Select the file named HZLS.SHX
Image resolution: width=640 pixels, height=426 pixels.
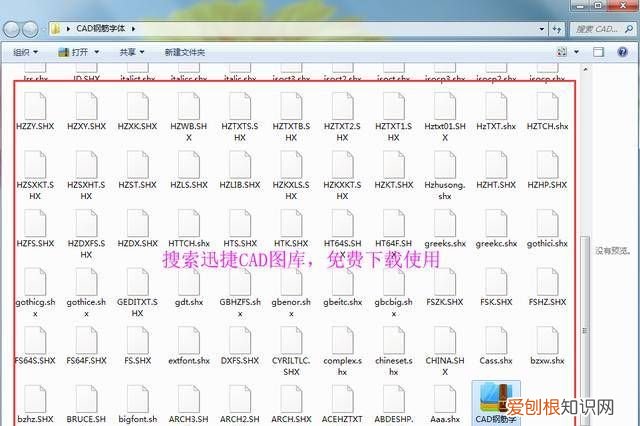[189, 170]
